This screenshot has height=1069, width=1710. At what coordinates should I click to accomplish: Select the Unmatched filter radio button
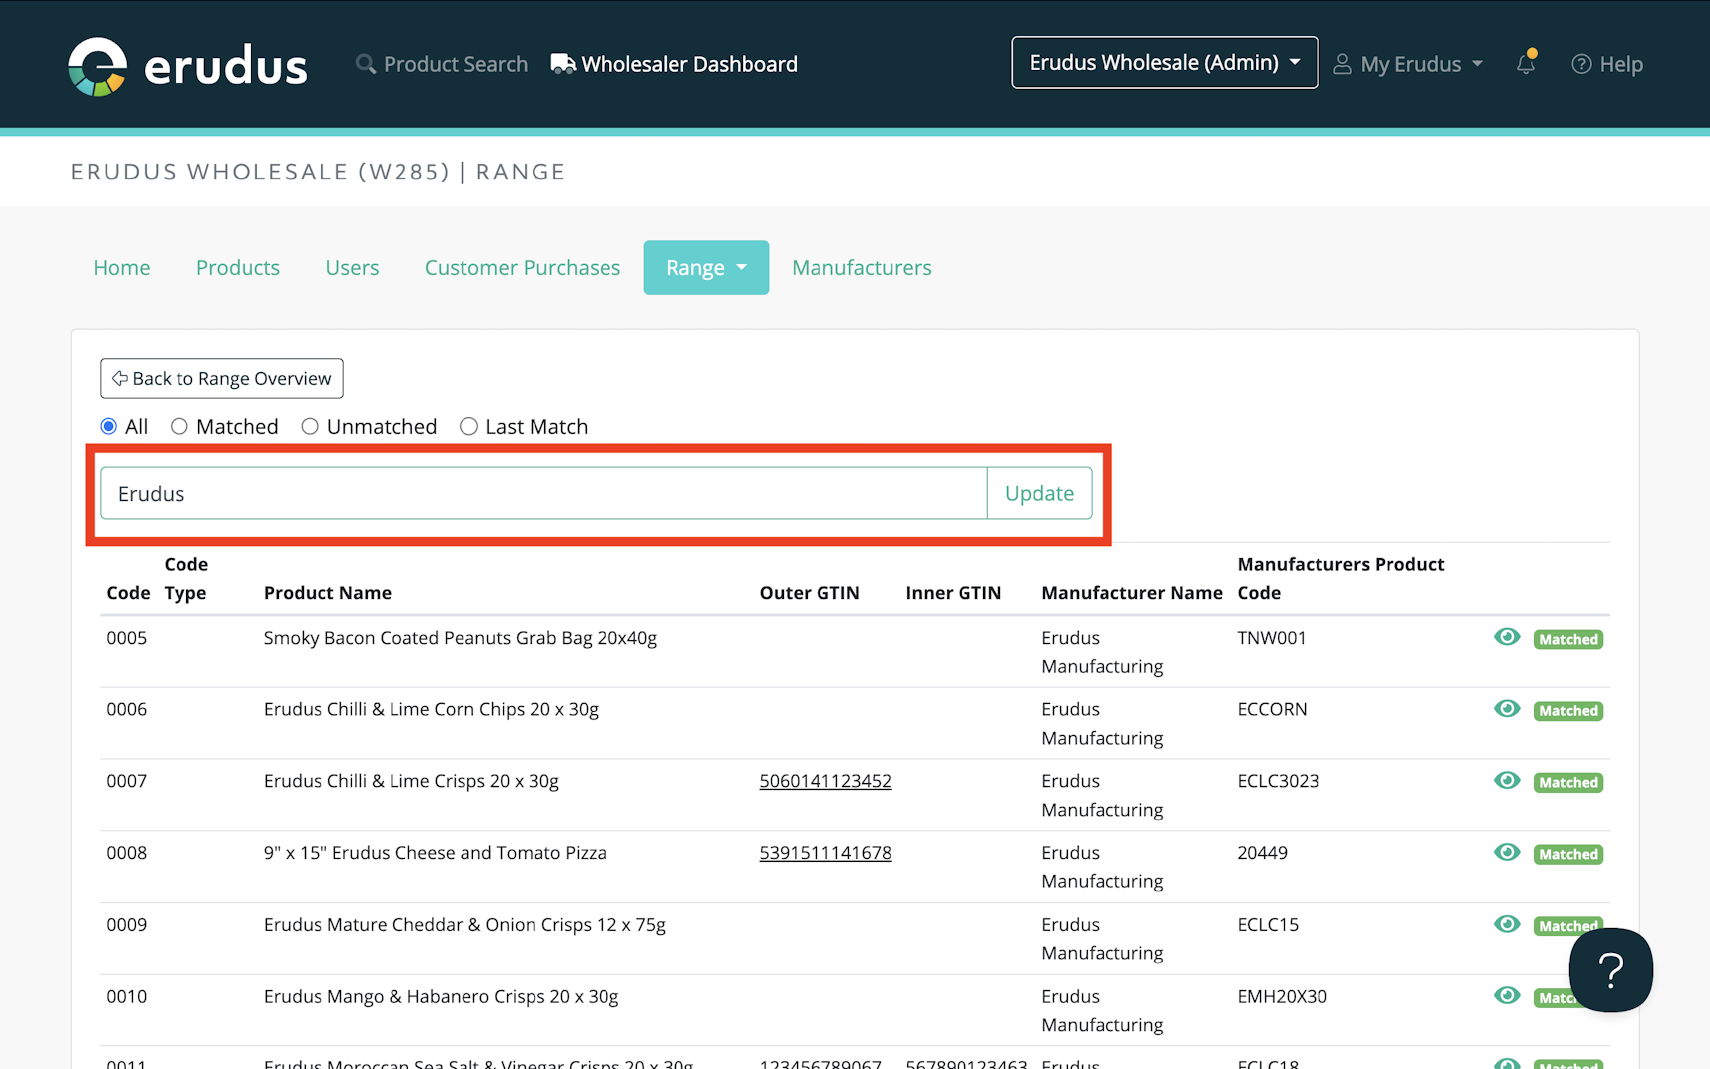click(310, 427)
